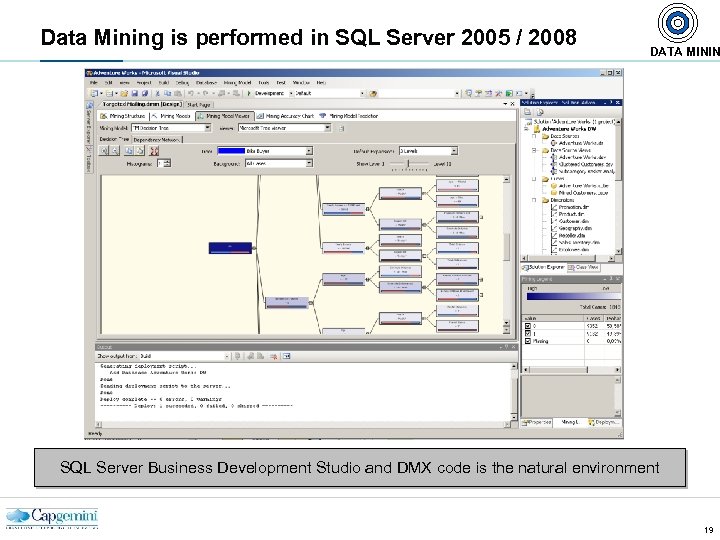Image resolution: width=720 pixels, height=540 pixels.
Task: Switch to the Deployment panel tab
Action: click(604, 422)
